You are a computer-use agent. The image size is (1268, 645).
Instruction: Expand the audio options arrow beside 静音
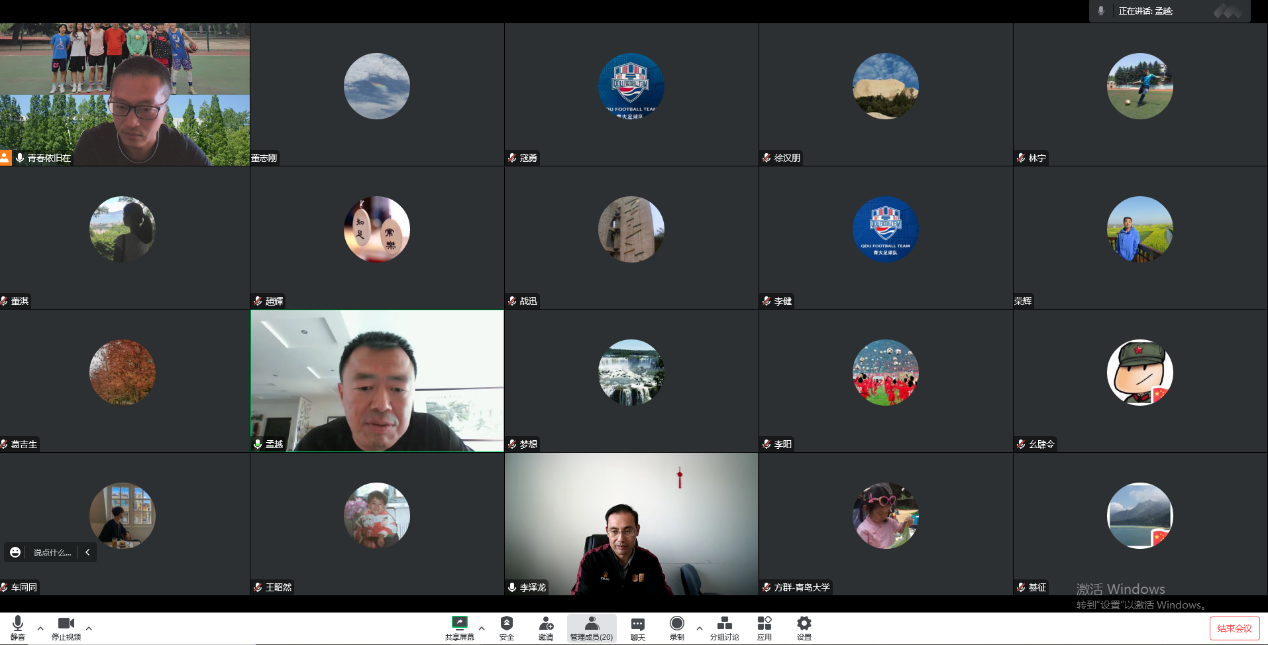coord(40,628)
